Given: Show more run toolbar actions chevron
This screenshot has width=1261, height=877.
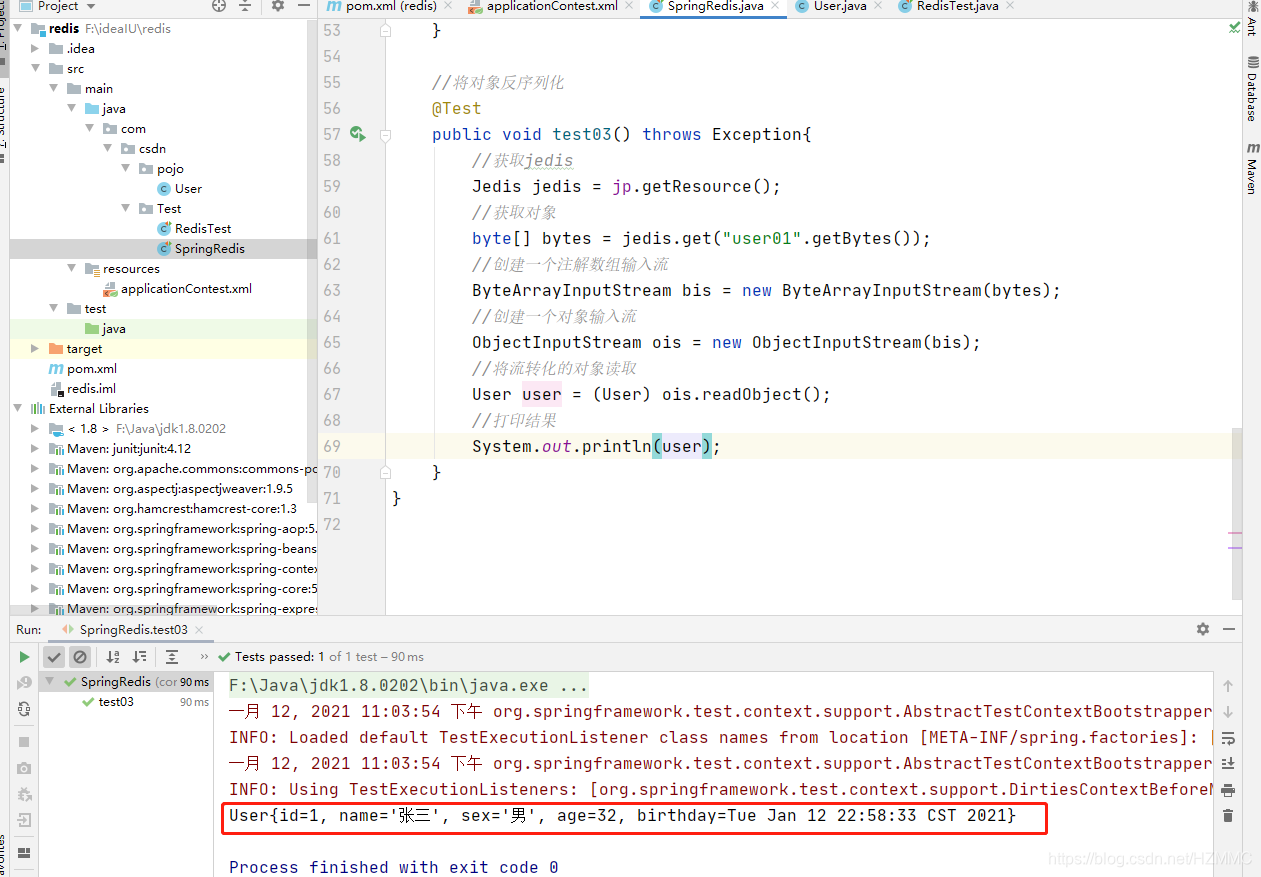Looking at the screenshot, I should [x=204, y=657].
